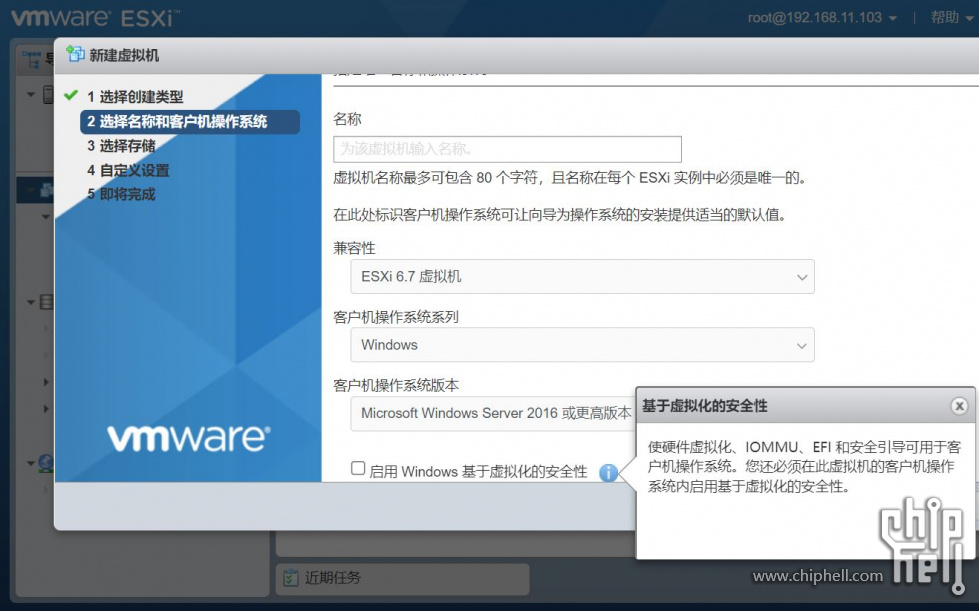Enable Windows virtualization-based security checkbox
The width and height of the screenshot is (979, 611).
tap(358, 468)
